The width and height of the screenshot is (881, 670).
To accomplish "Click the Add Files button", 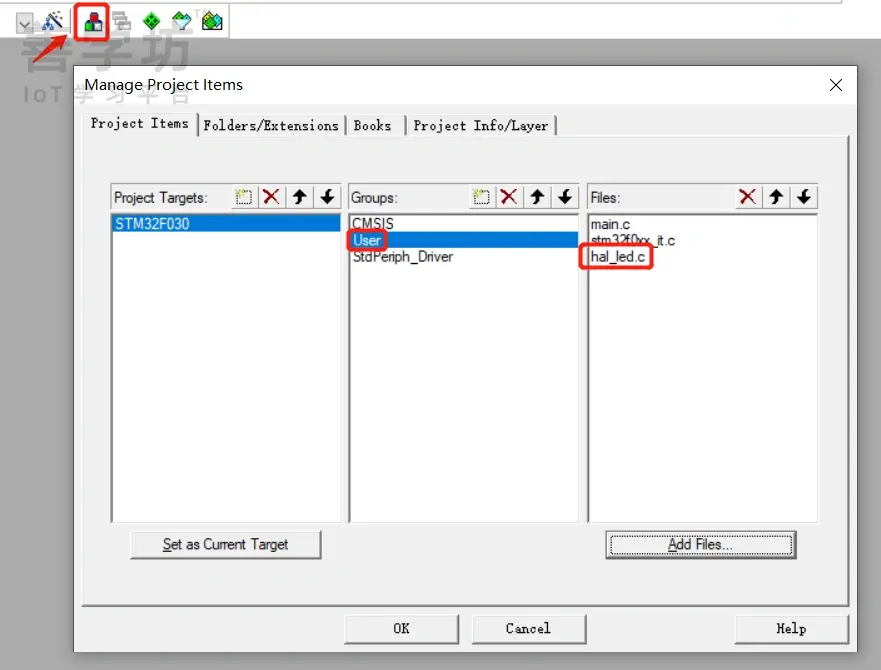I will tap(700, 545).
